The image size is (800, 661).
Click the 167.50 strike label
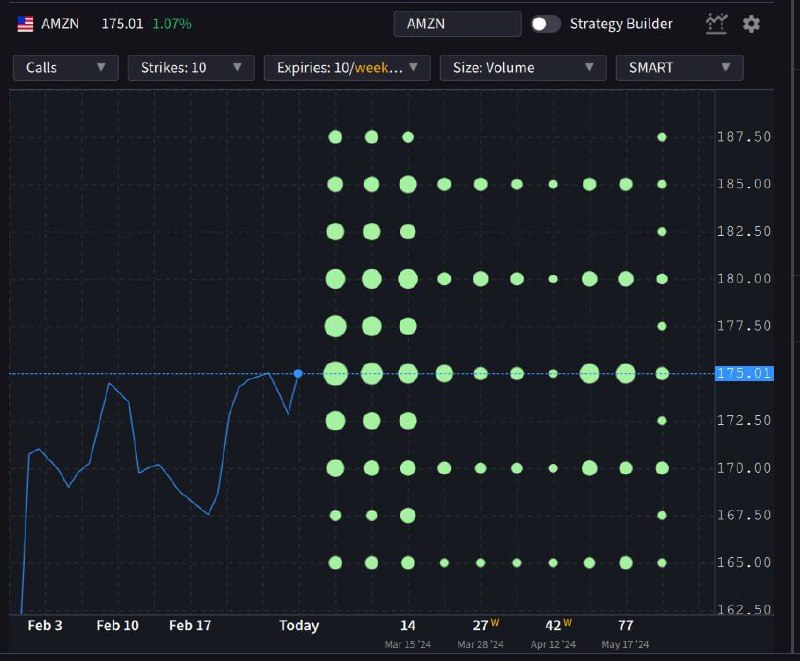tap(744, 515)
